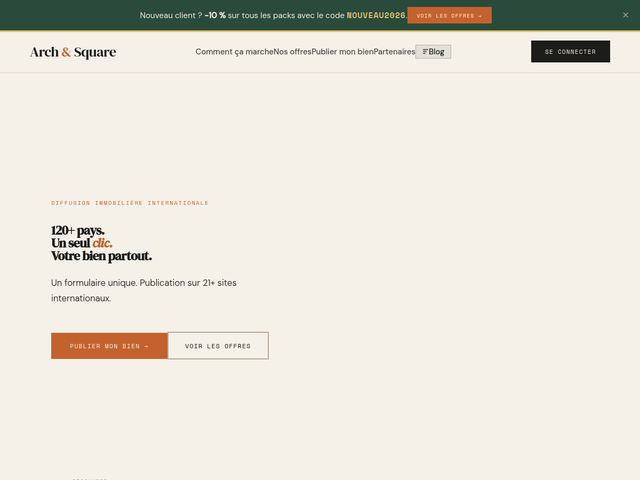The image size is (640, 480).
Task: Click the Arch & Square logo
Action: (x=73, y=52)
